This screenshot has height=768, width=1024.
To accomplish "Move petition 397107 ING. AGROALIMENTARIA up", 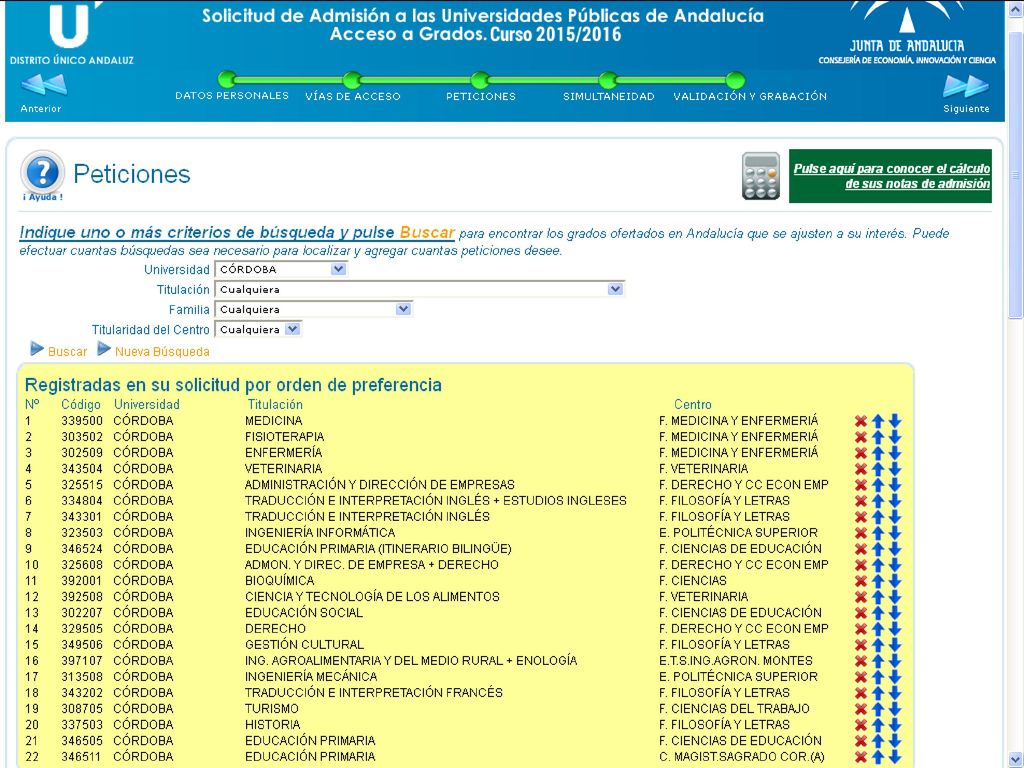I will pyautogui.click(x=878, y=661).
